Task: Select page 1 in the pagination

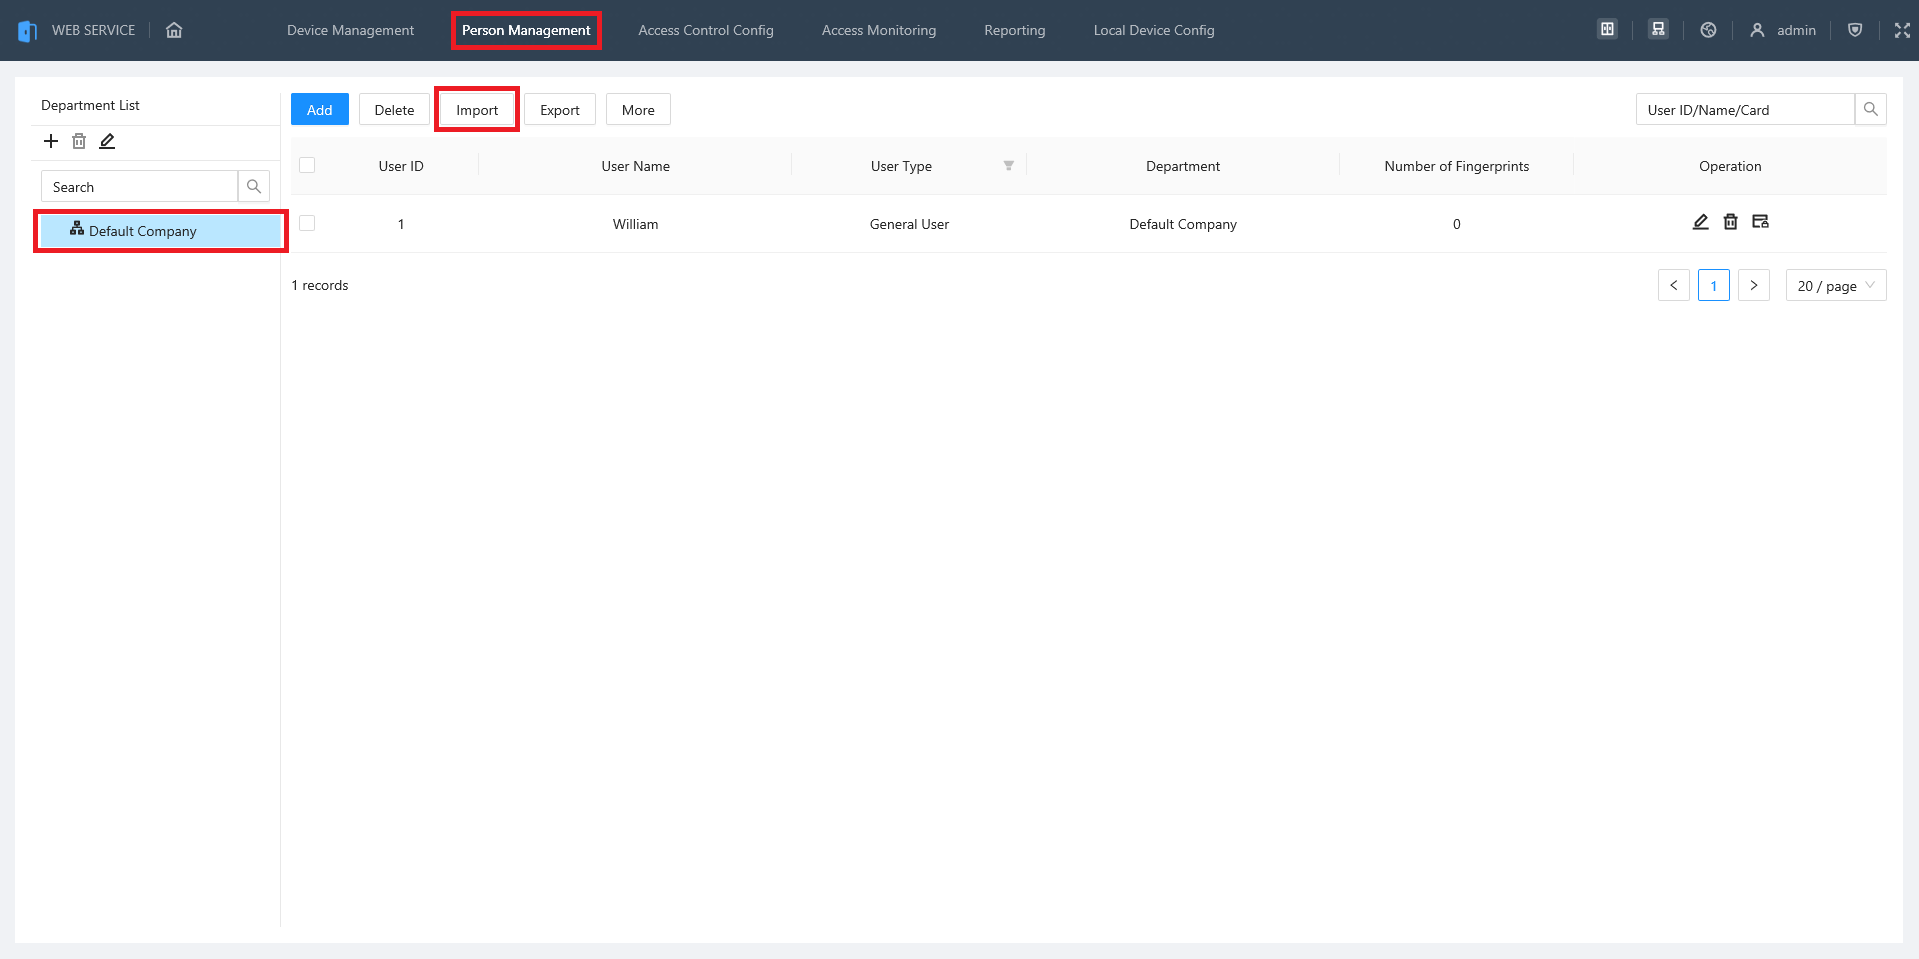Action: point(1714,285)
